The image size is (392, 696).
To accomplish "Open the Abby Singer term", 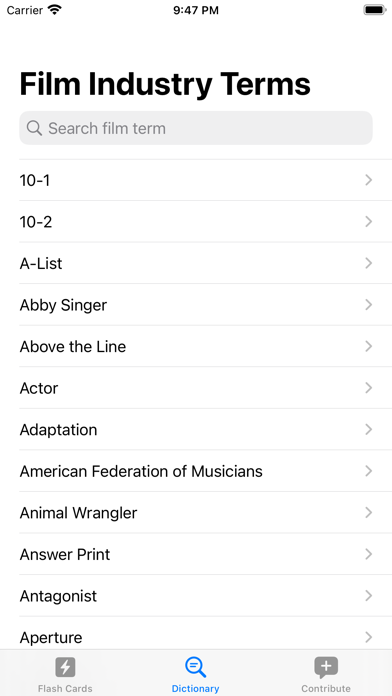I will point(206,305).
